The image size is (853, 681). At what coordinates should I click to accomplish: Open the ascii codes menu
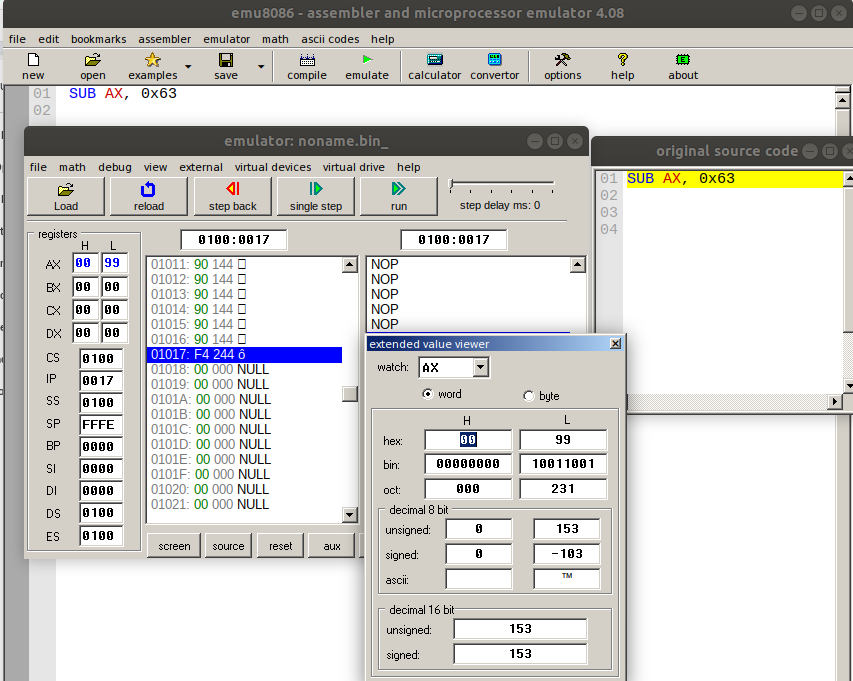[x=329, y=39]
